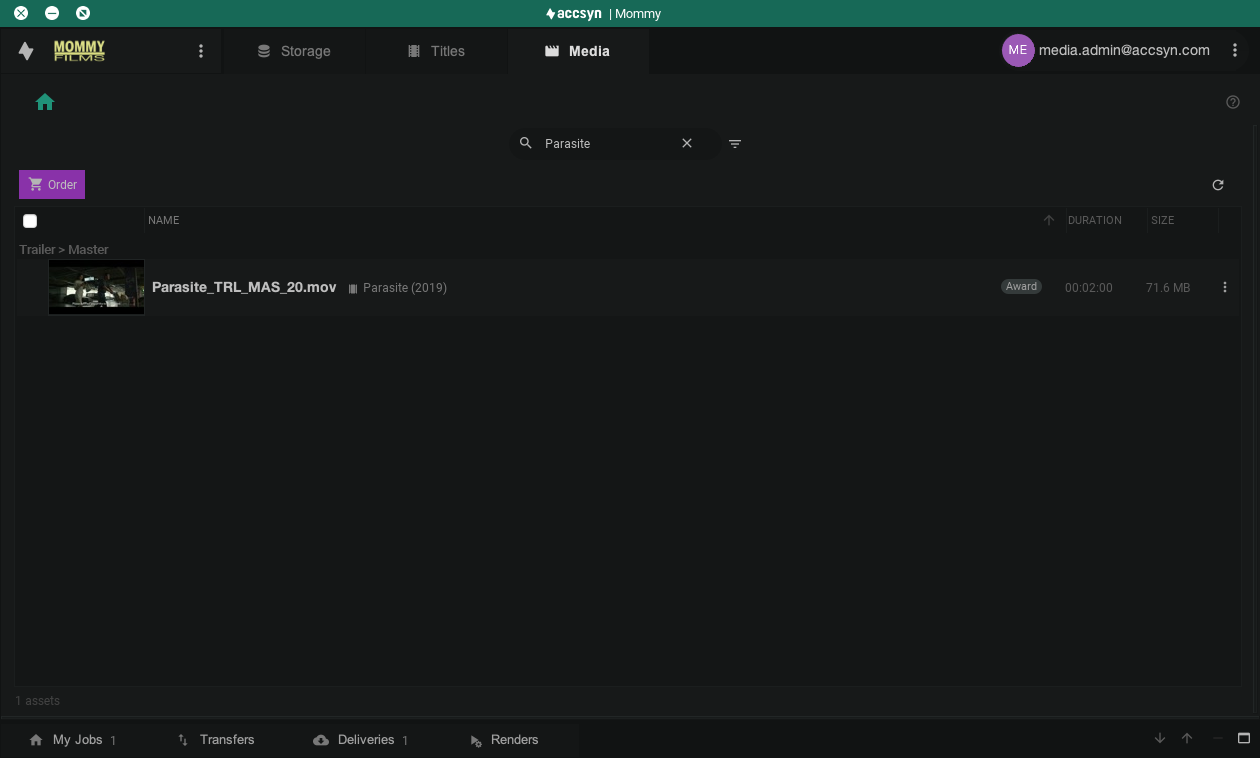Click the accsyn lightning logo icon
Viewport: 1260px width, 758px height.
point(27,51)
